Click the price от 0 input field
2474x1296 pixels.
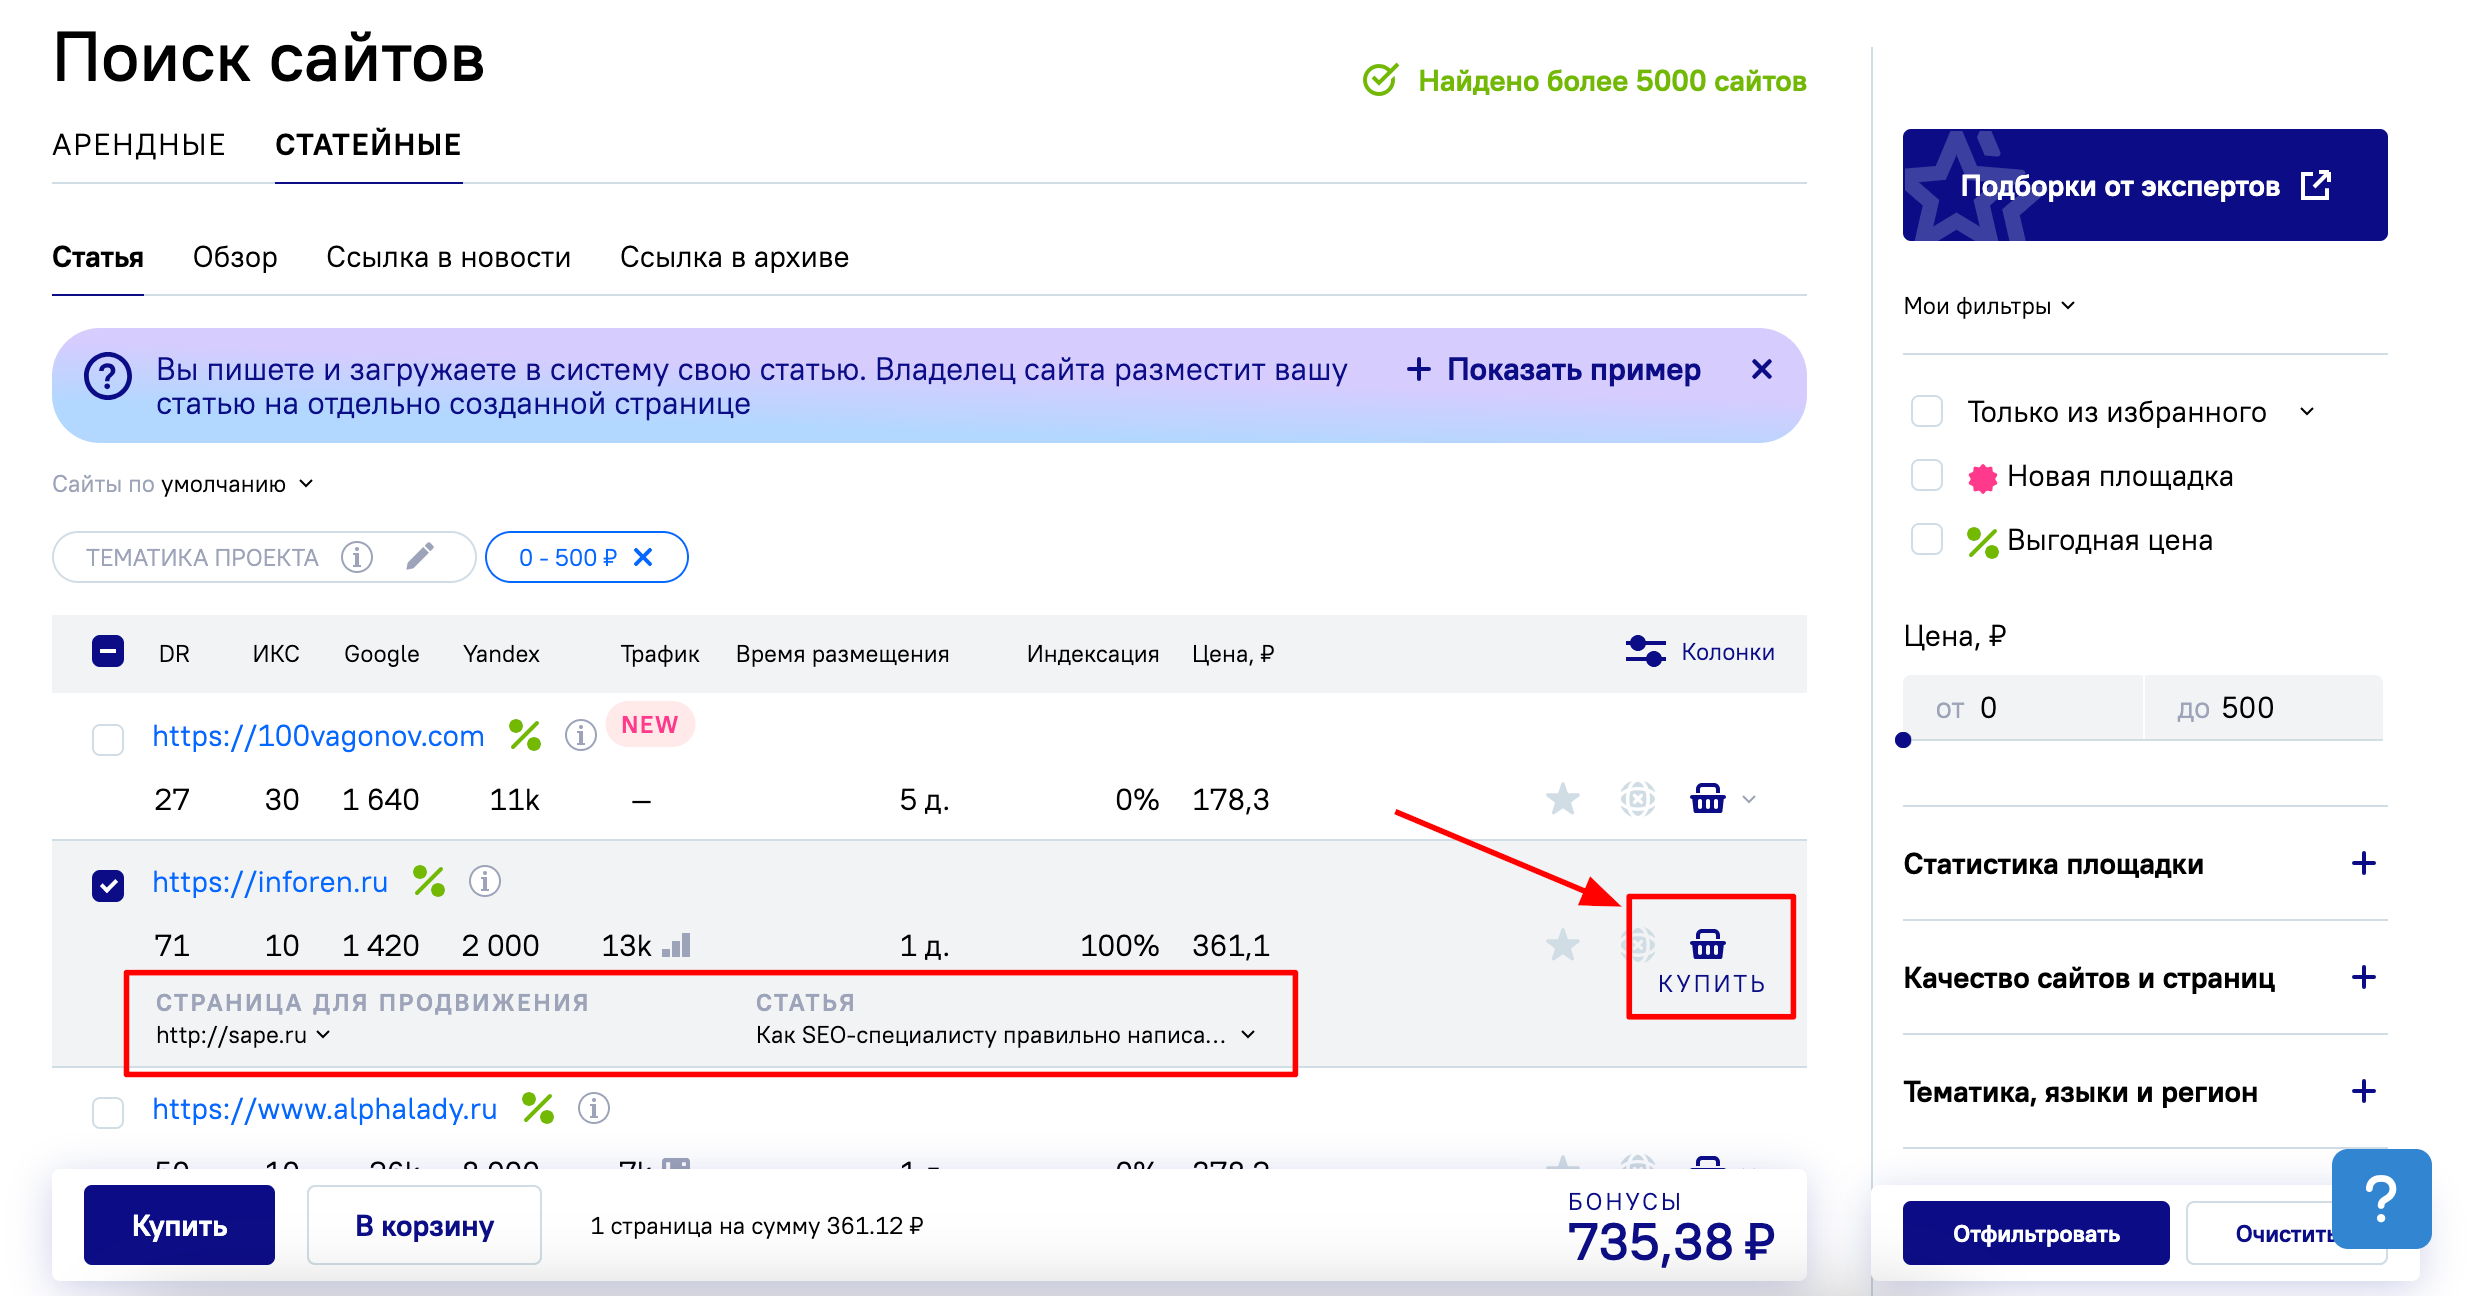2022,707
